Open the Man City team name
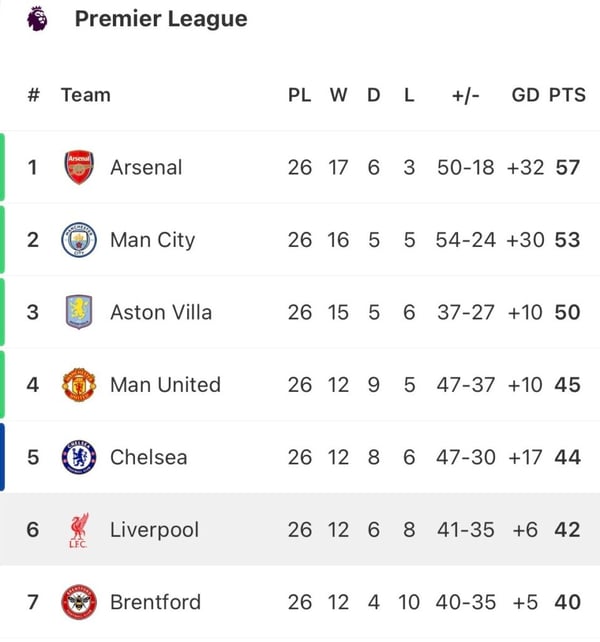This screenshot has width=600, height=642. pyautogui.click(x=152, y=240)
